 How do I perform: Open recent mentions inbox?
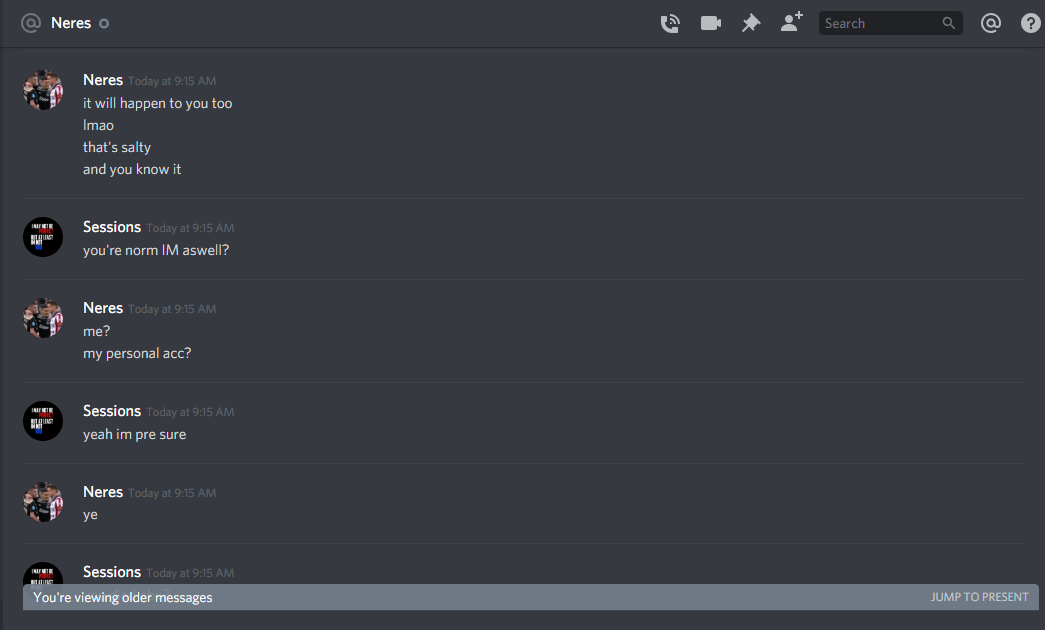[x=990, y=23]
